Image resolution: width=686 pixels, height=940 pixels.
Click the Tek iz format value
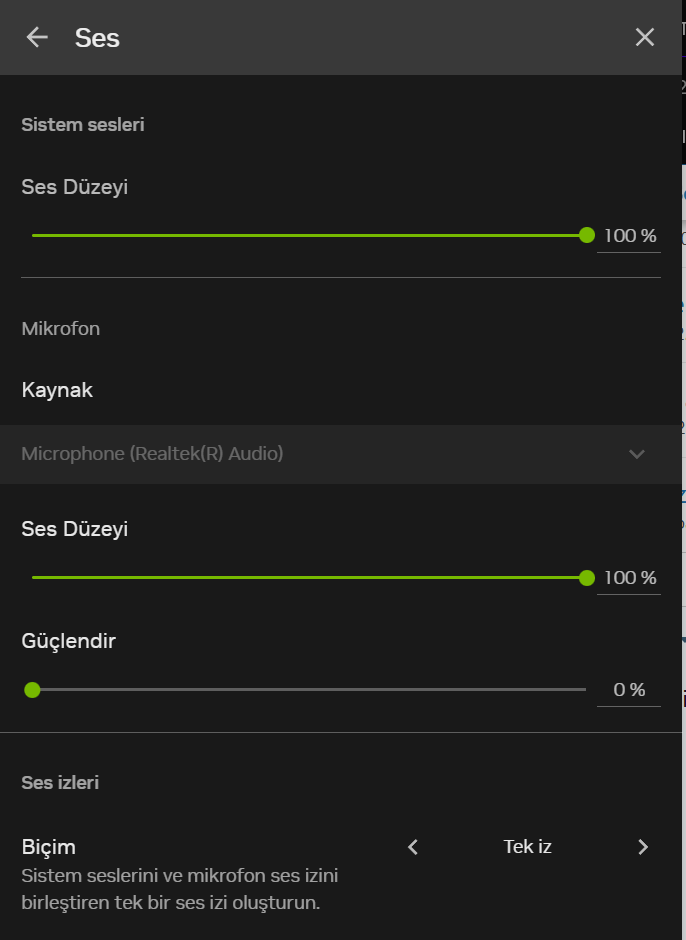[527, 847]
